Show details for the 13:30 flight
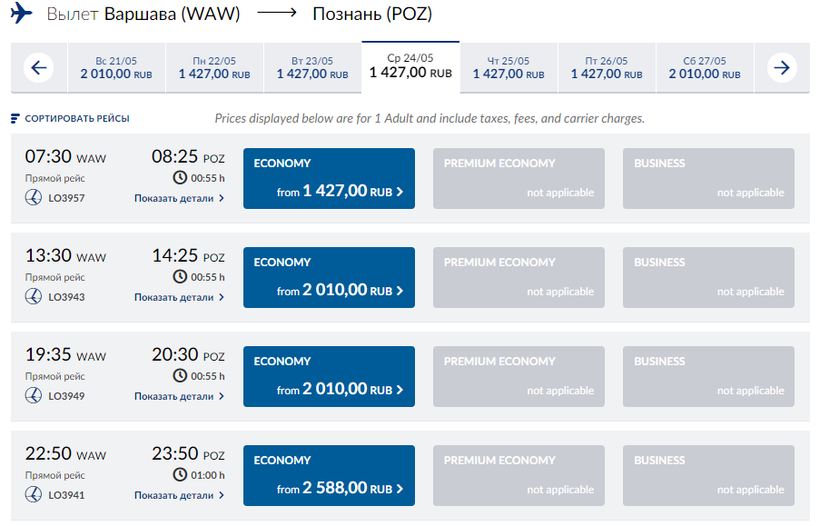Screen dimensions: 820x526 click(180, 297)
